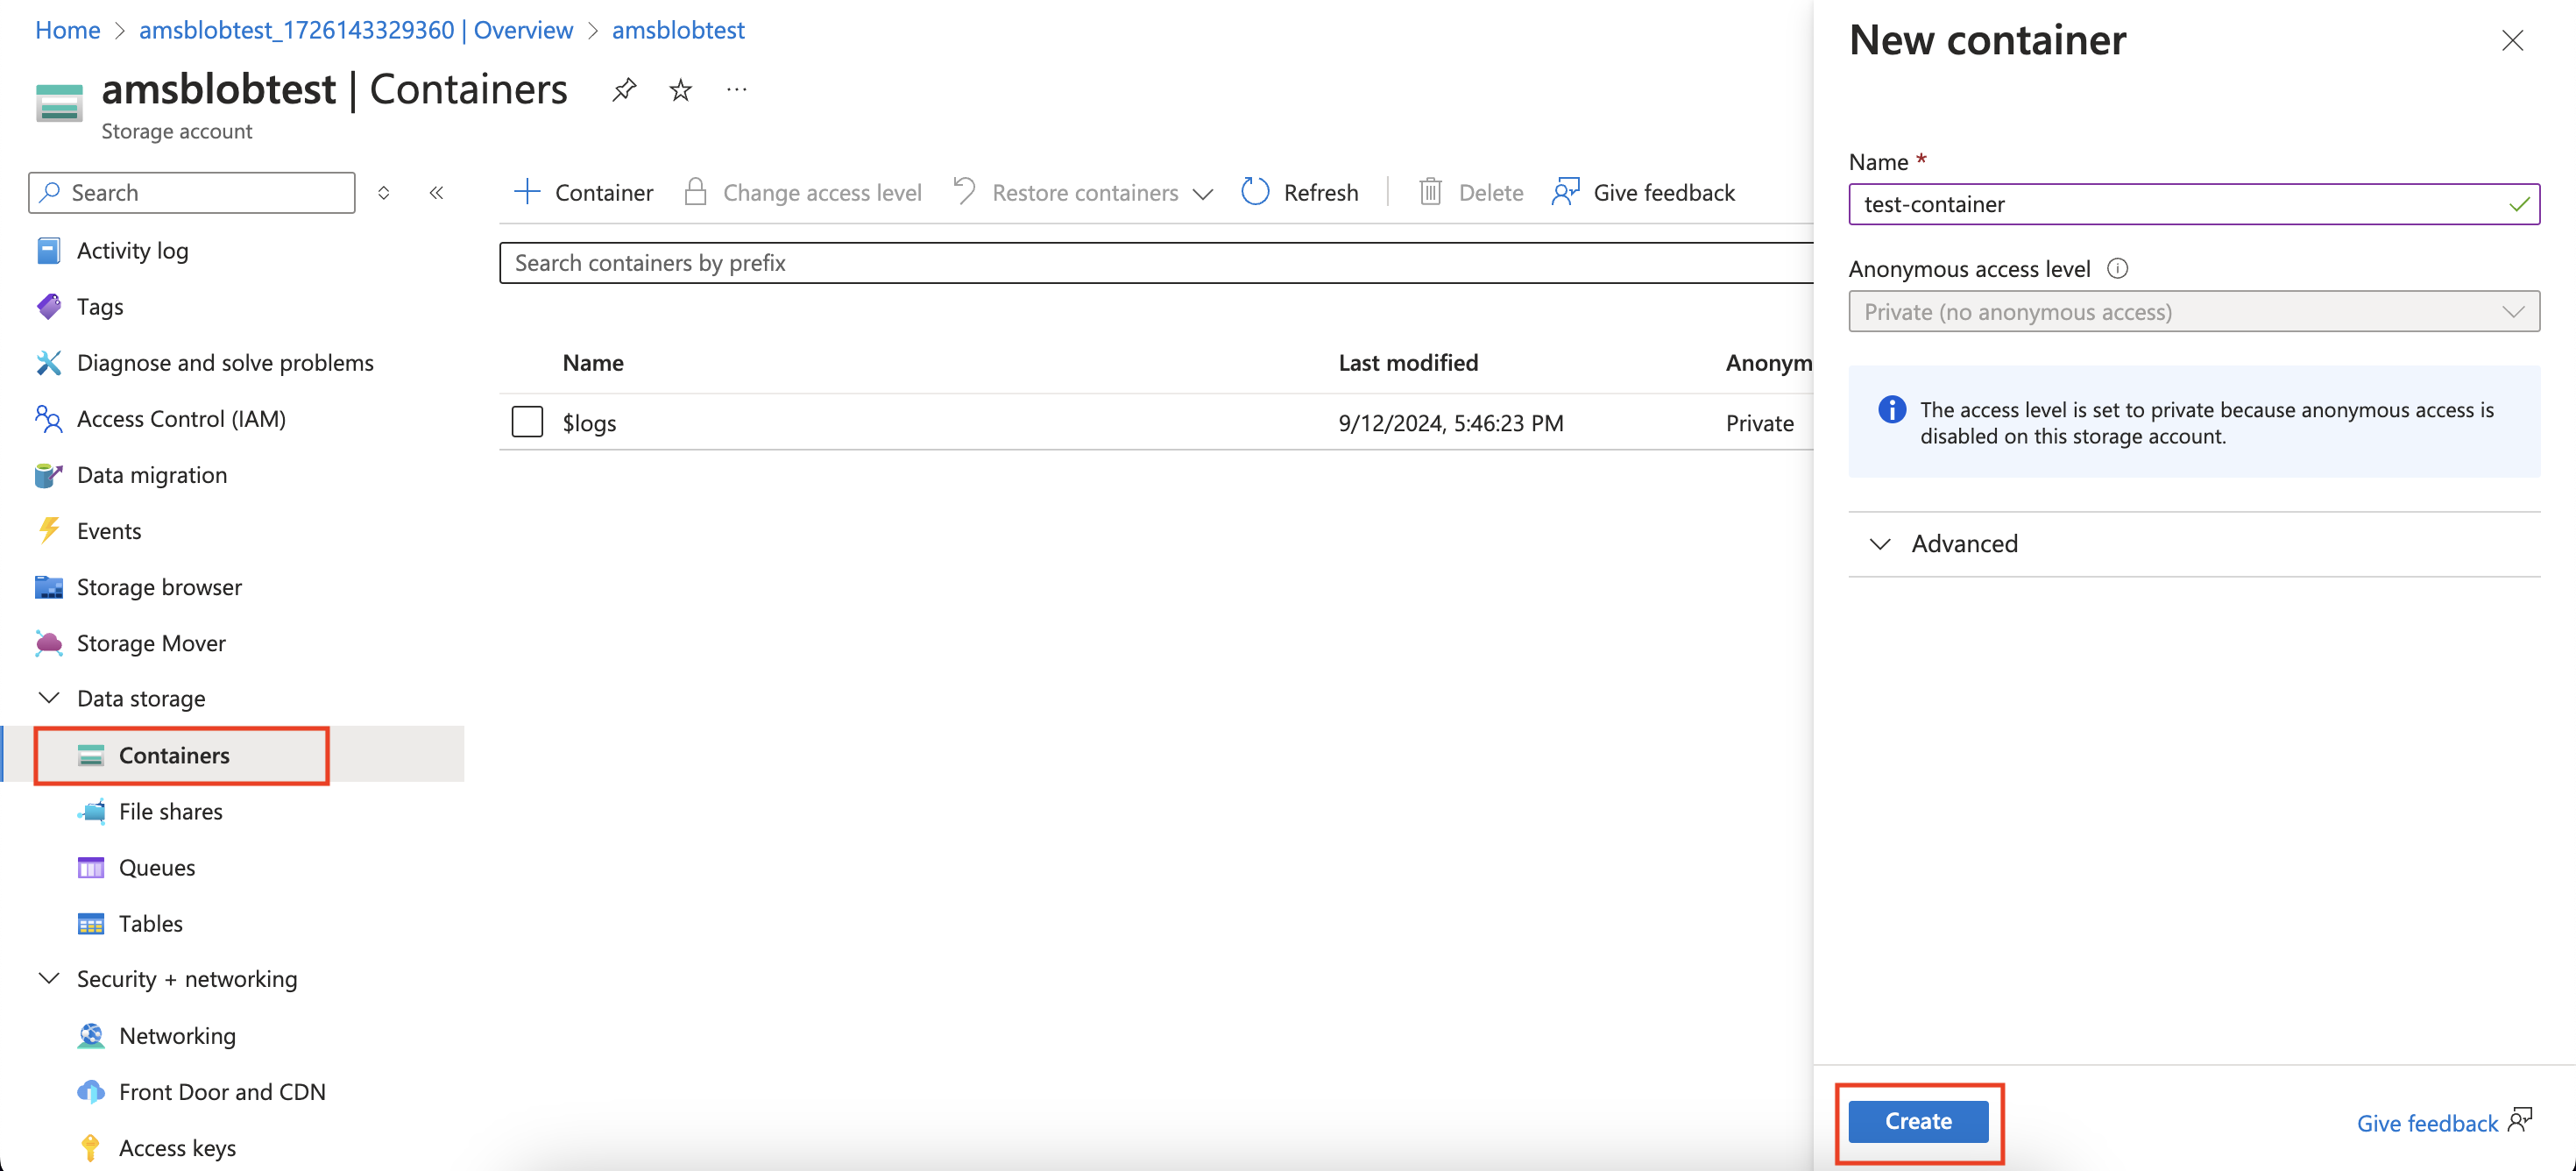Click the Tables icon
This screenshot has height=1171, width=2576.
click(91, 923)
